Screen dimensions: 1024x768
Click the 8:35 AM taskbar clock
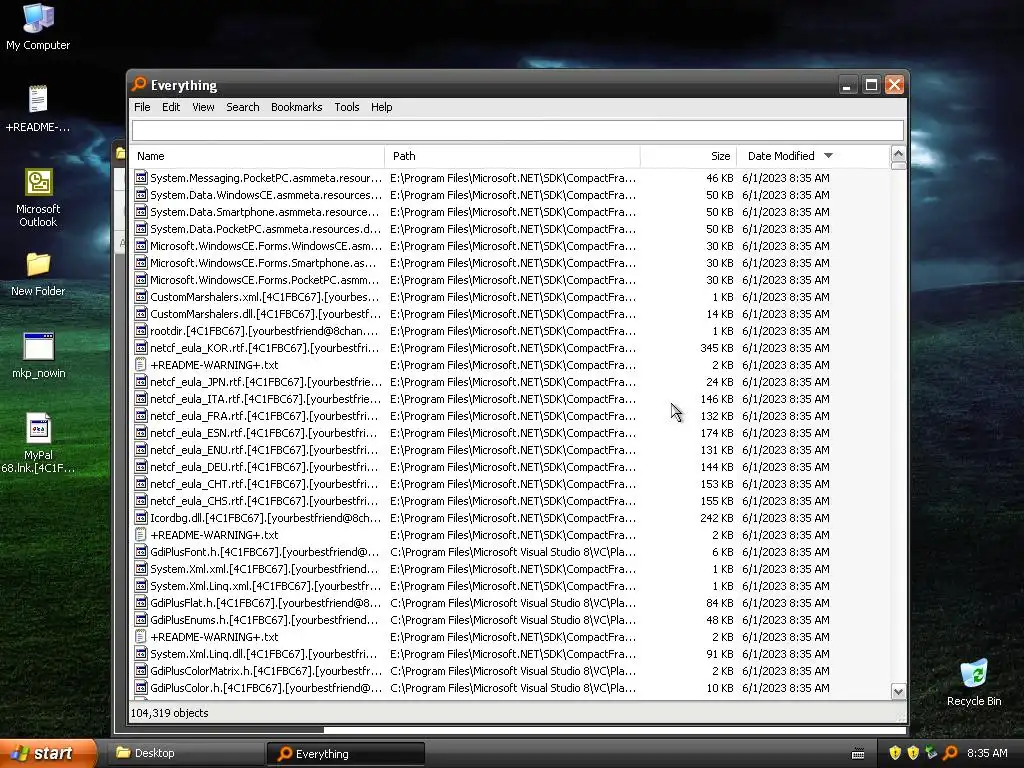click(x=987, y=753)
